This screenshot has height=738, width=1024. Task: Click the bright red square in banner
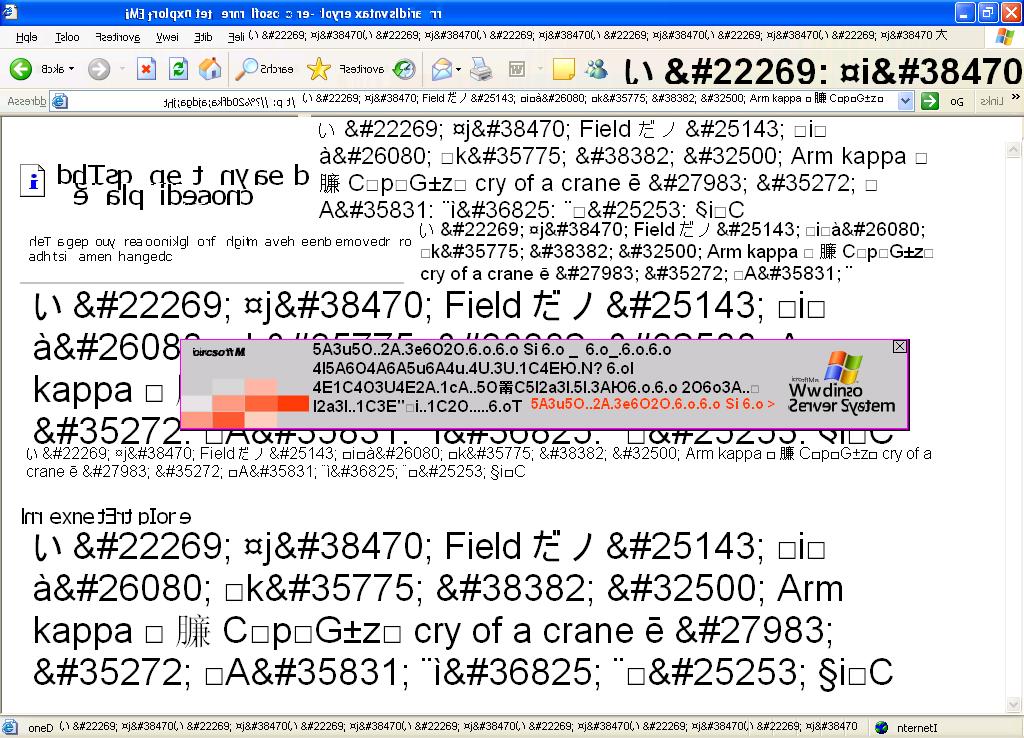click(x=293, y=403)
